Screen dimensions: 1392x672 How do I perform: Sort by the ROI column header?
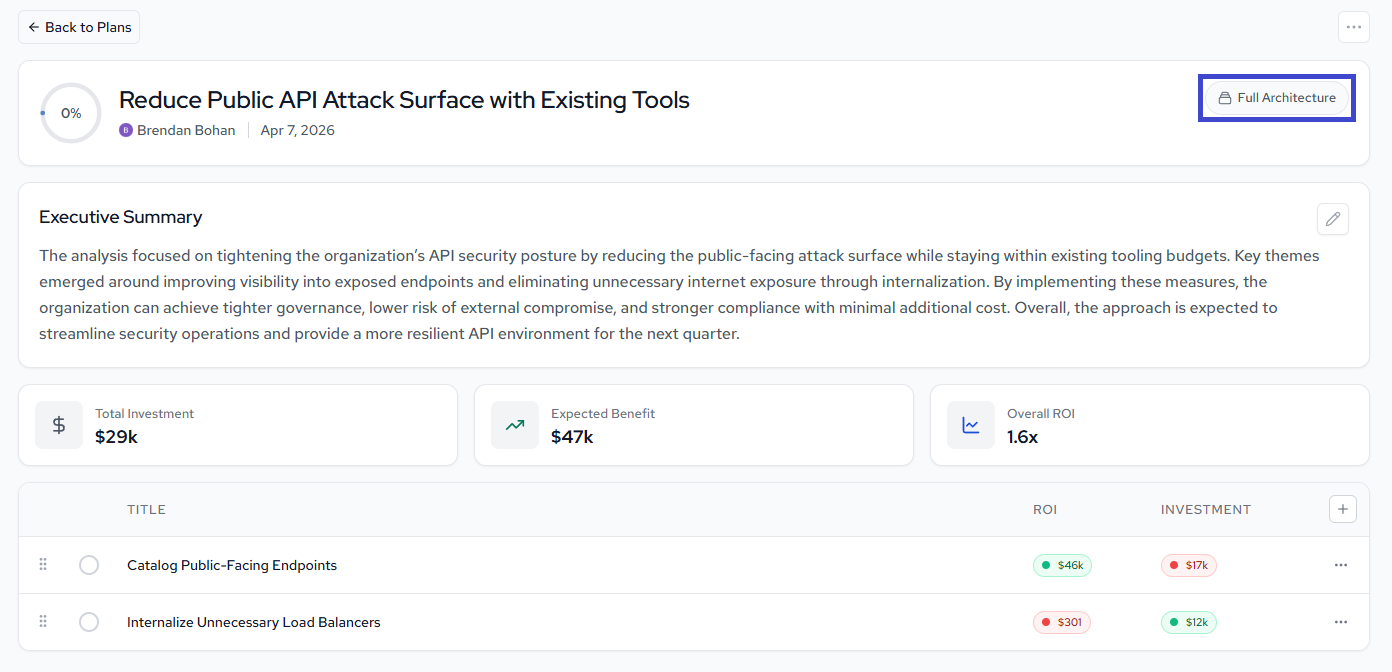[1044, 510]
